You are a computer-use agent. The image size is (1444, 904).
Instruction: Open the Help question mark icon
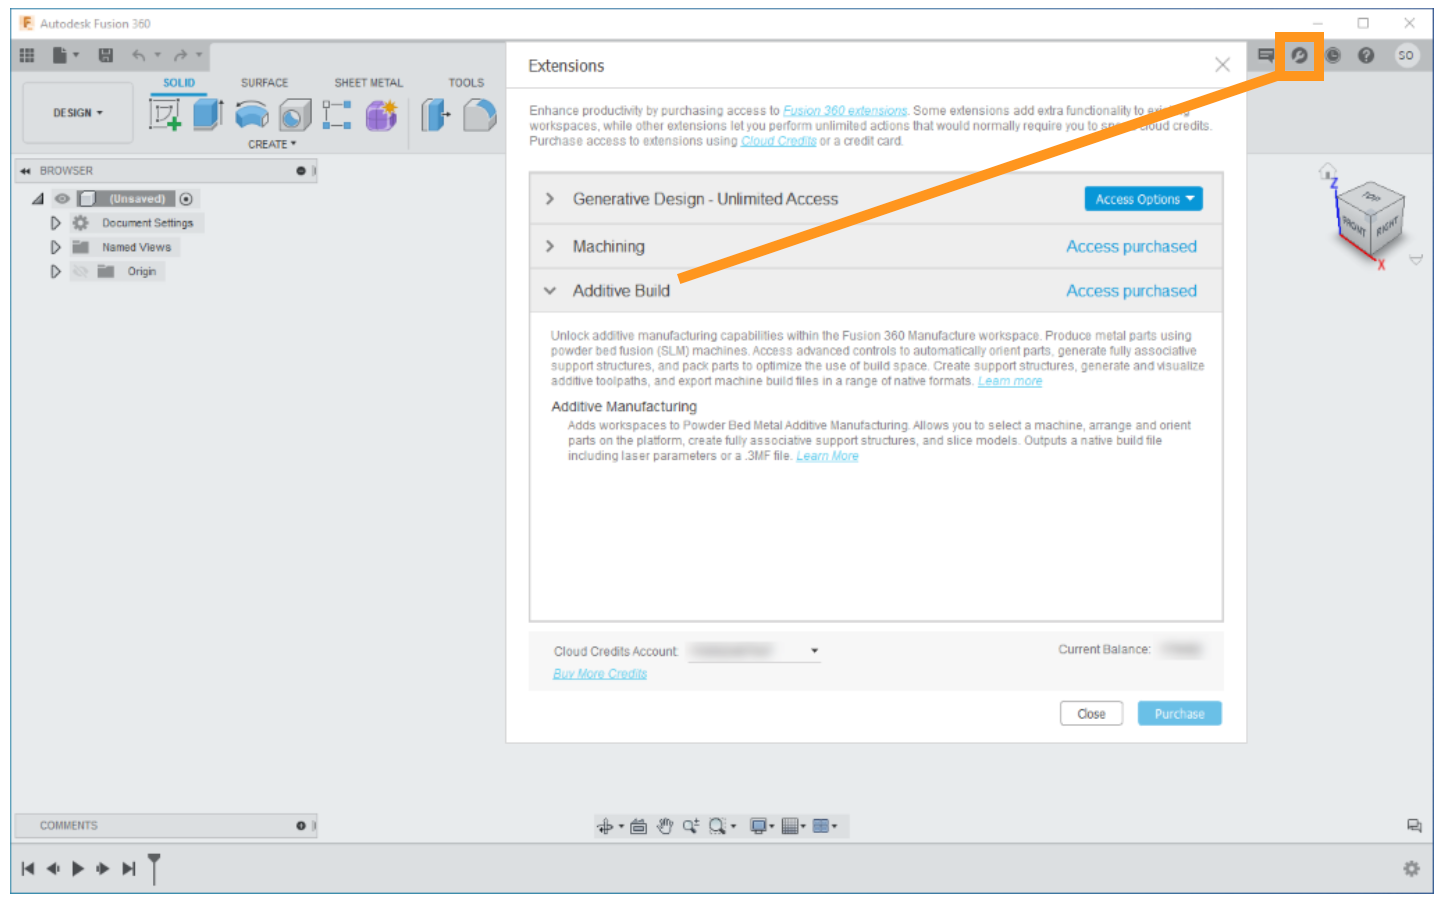tap(1366, 56)
